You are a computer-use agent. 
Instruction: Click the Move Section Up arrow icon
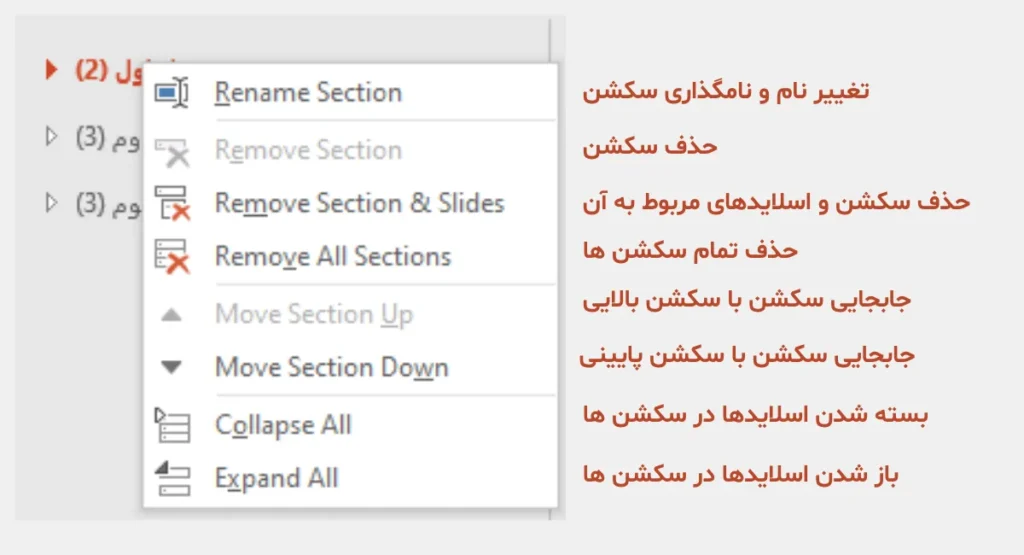pyautogui.click(x=172, y=315)
